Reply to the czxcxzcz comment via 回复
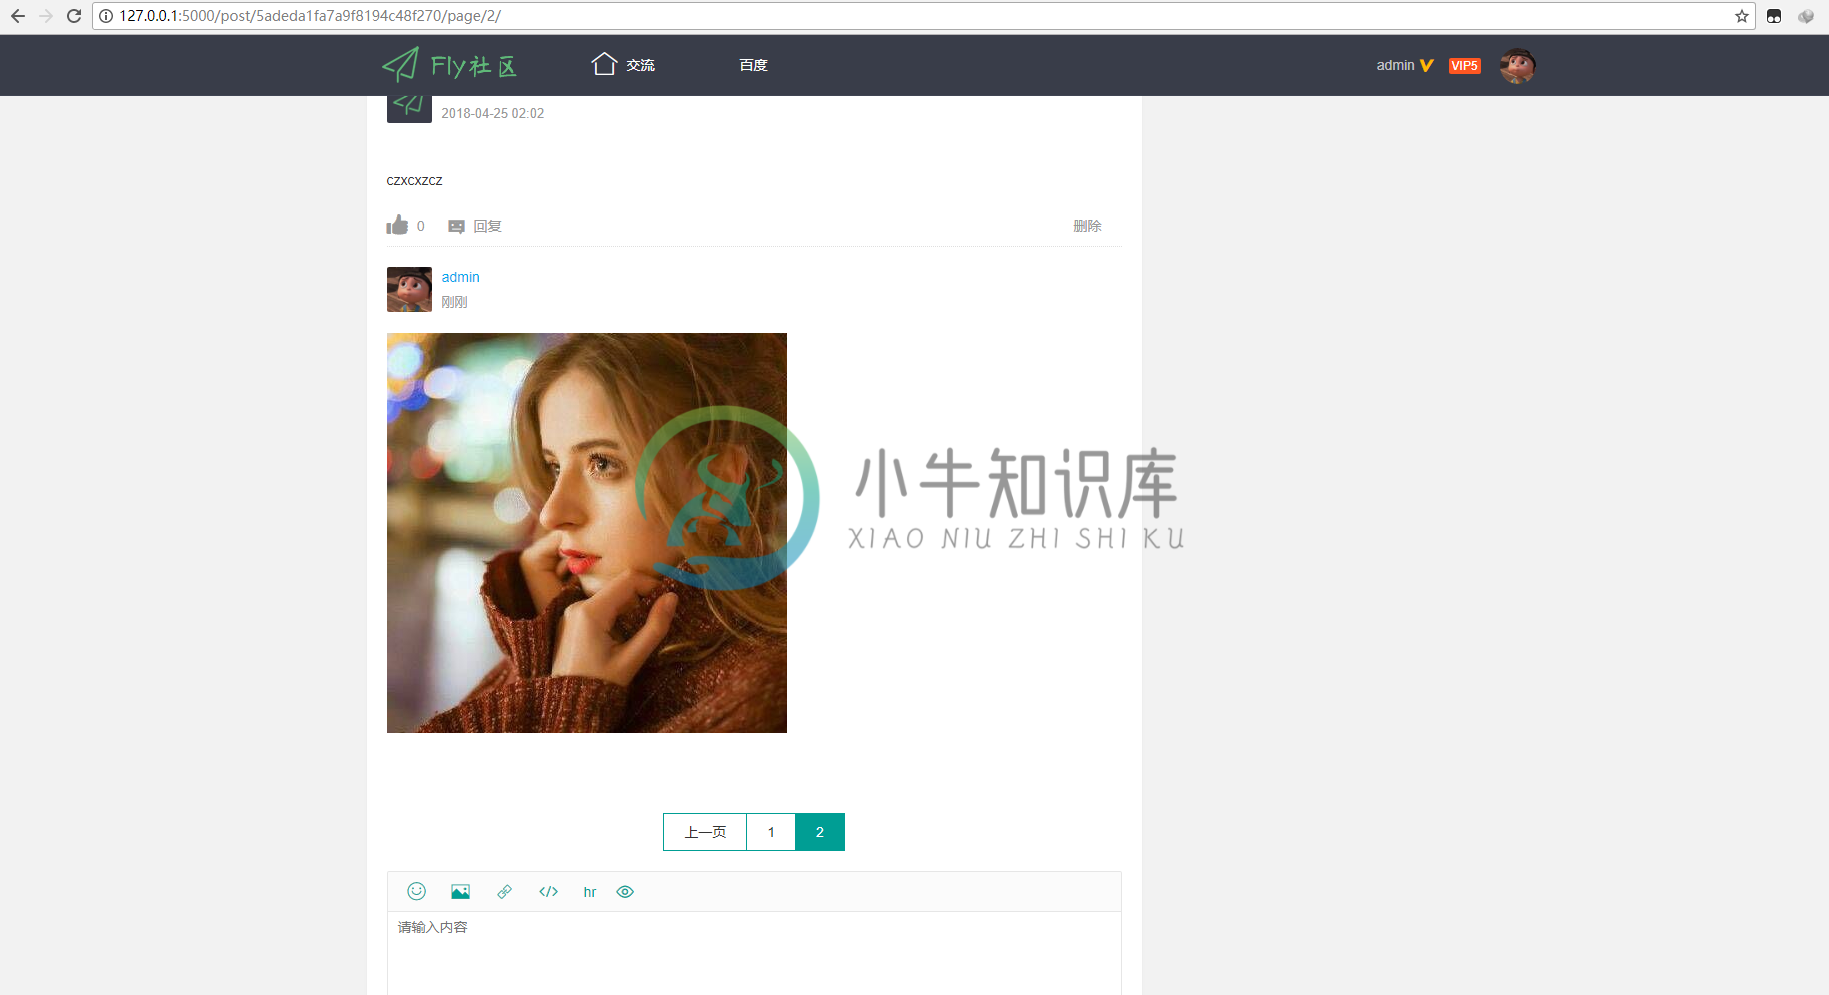 [475, 226]
